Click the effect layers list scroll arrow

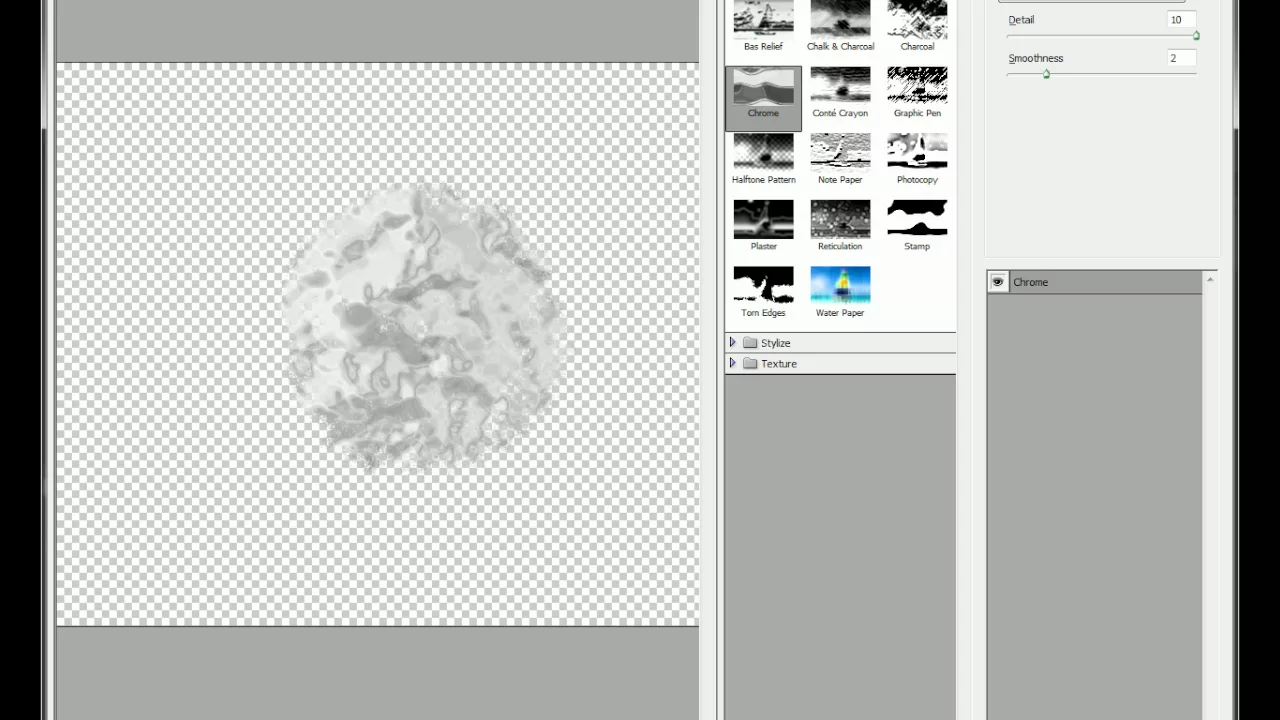(x=1210, y=280)
